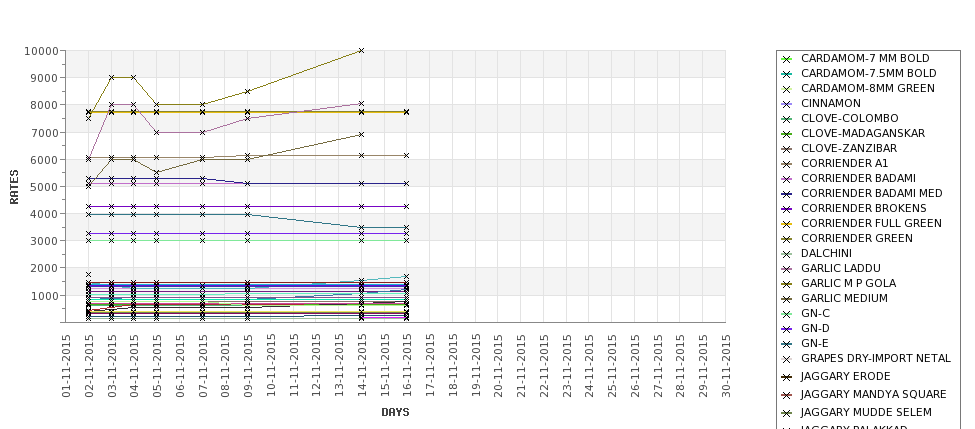Select CARDAMOM-8MM GREEN legend label
The width and height of the screenshot is (975, 429).
(867, 89)
